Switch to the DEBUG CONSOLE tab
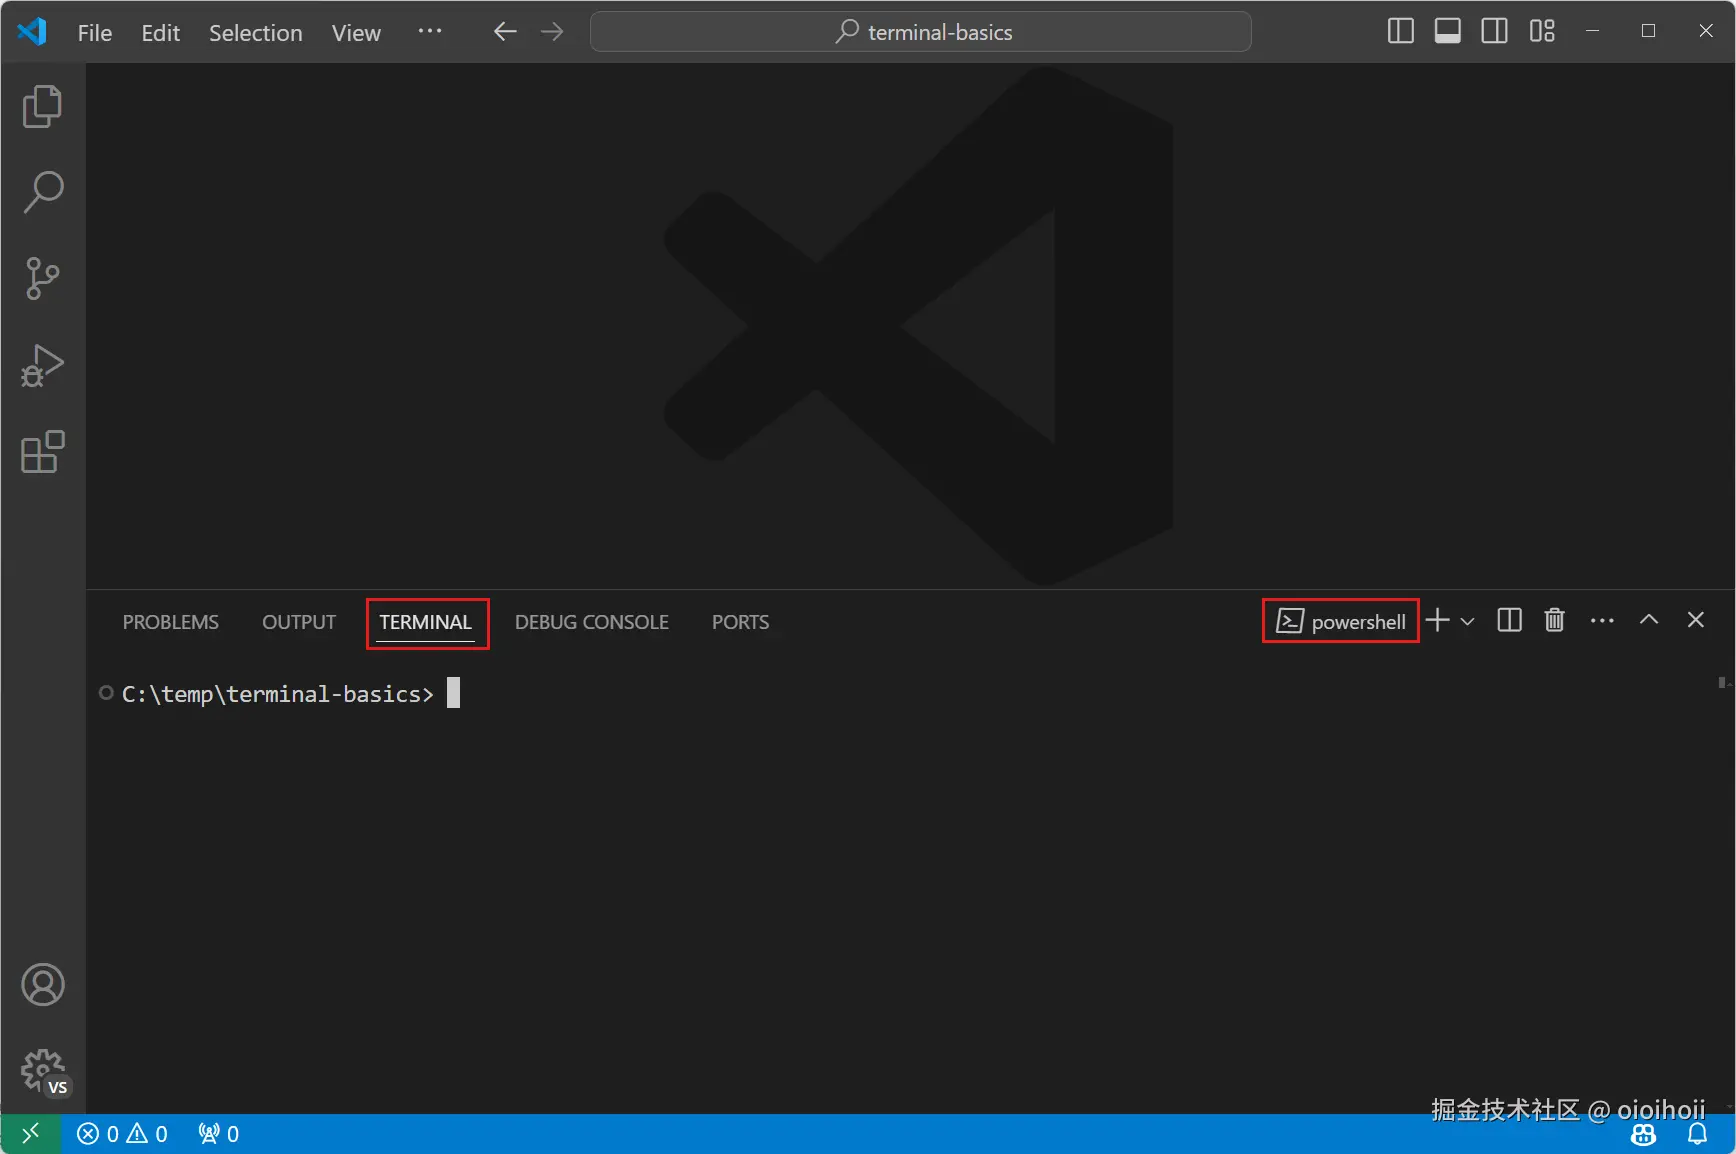Screen dimensions: 1736x1154 pyautogui.click(x=592, y=622)
